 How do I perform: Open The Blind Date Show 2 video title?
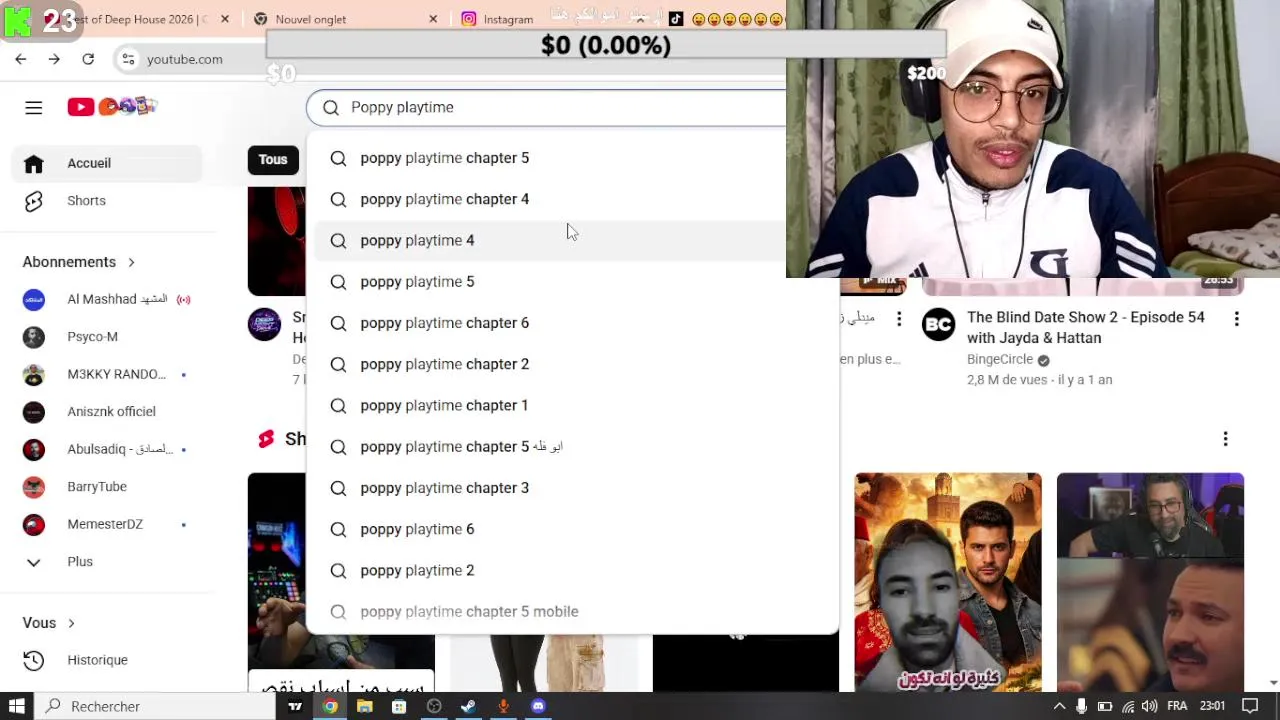1086,328
